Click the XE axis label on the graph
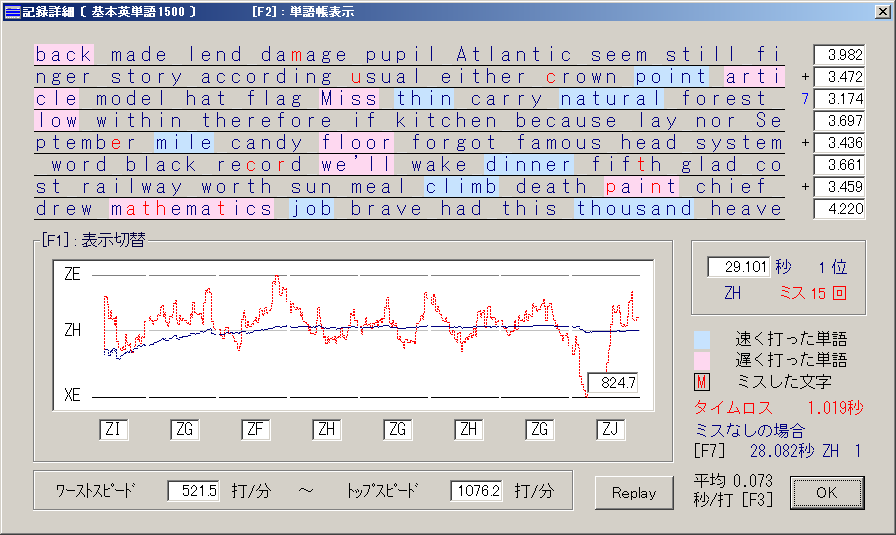Viewport: 896px width, 535px height. coord(72,395)
